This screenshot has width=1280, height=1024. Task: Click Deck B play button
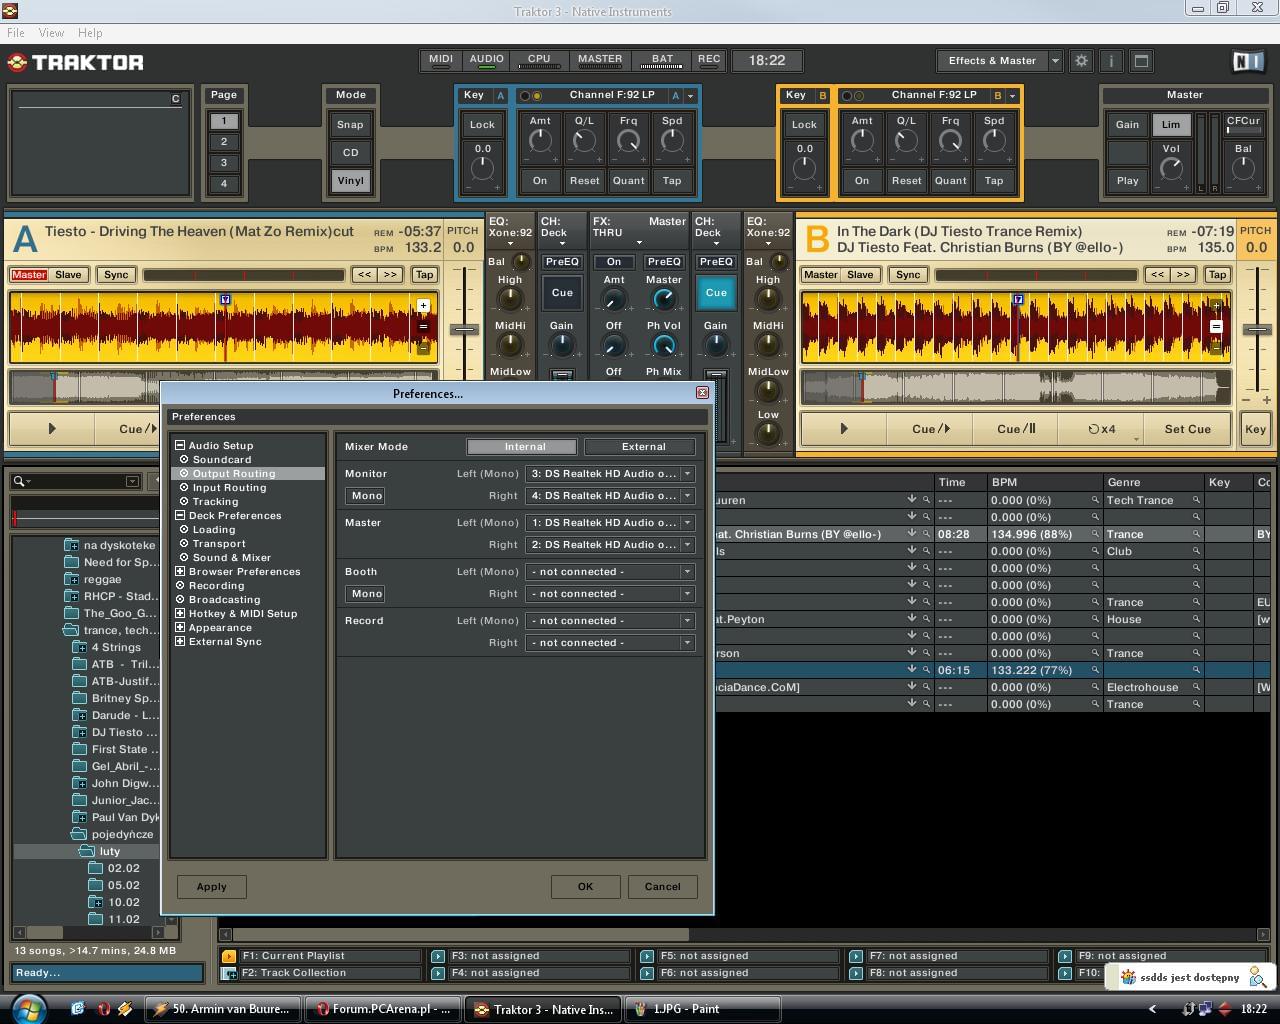[843, 429]
